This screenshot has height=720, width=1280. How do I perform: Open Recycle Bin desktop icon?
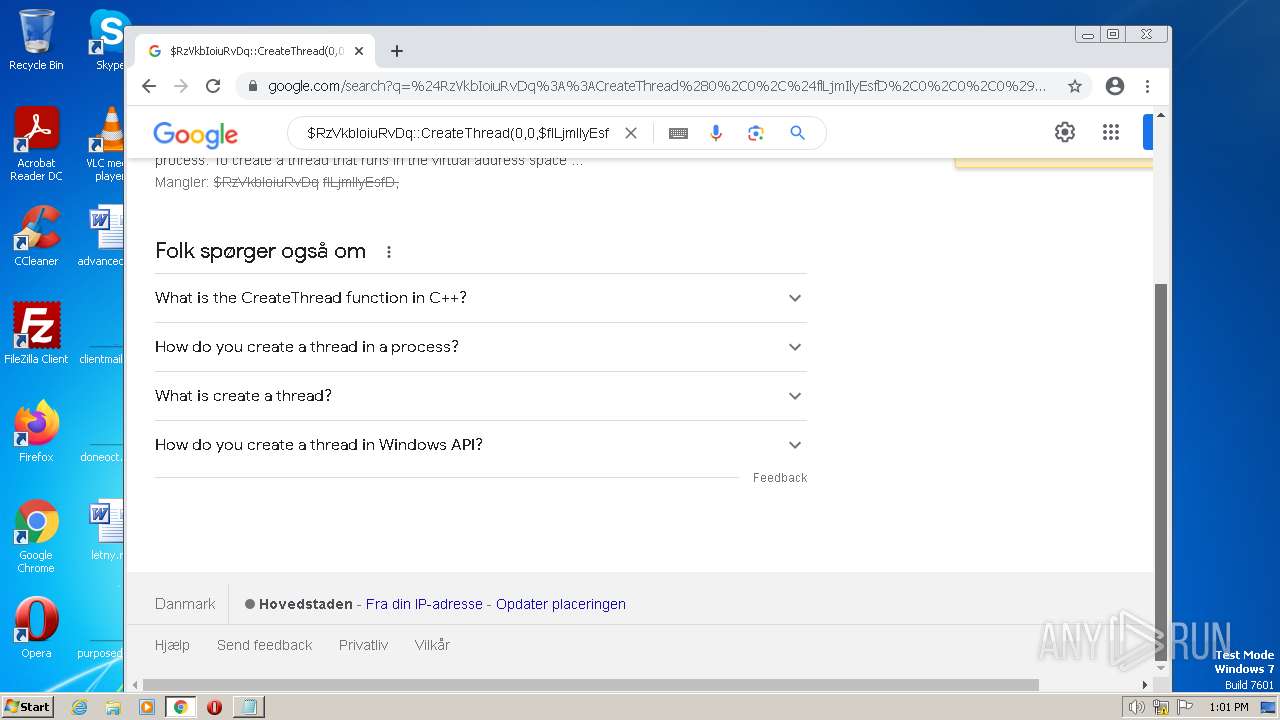click(x=36, y=40)
